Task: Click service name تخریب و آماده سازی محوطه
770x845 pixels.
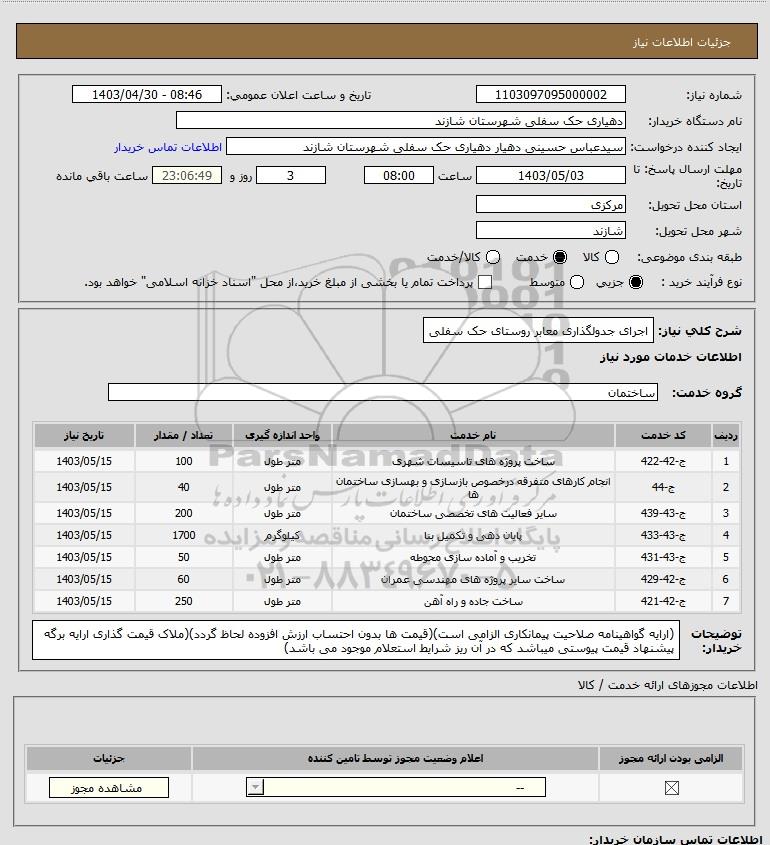Action: point(473,557)
